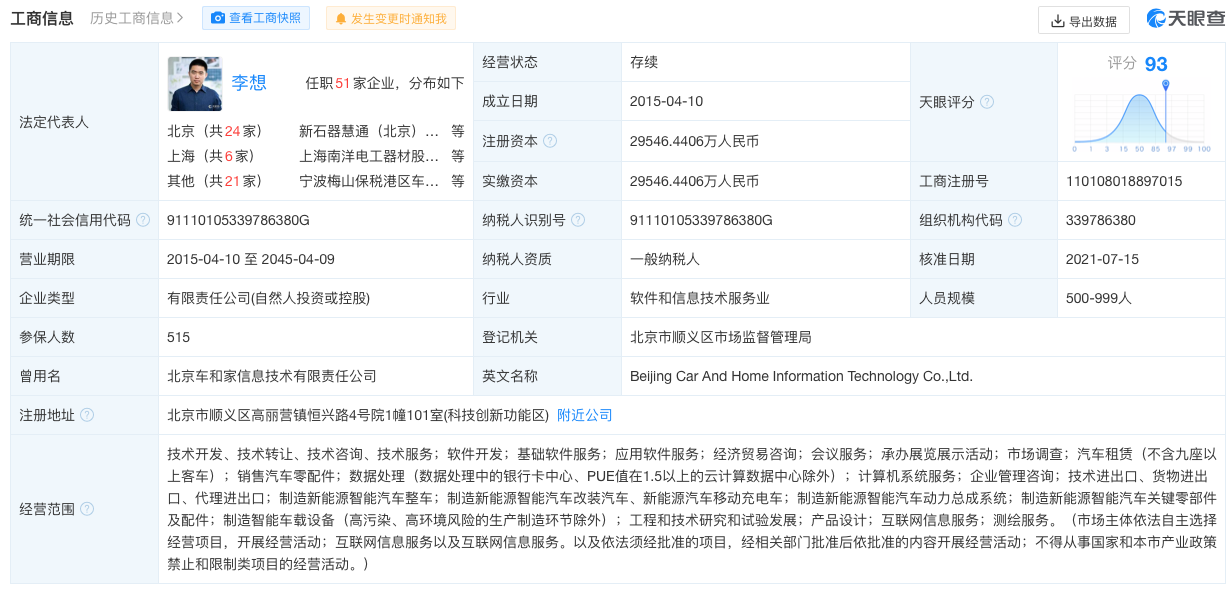Screen dimensions: 1232x590
Task: Click the 评分 93 score value
Action: pyautogui.click(x=1156, y=64)
